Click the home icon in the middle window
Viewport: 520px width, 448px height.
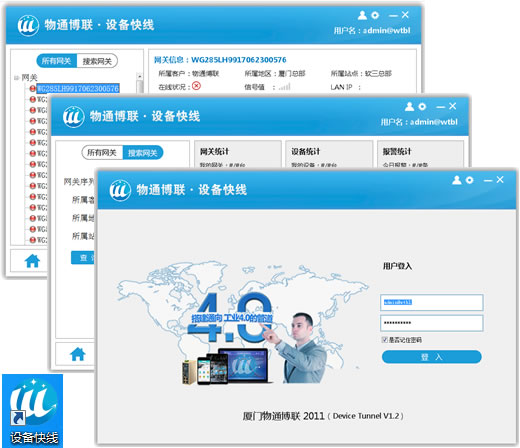coord(78,354)
